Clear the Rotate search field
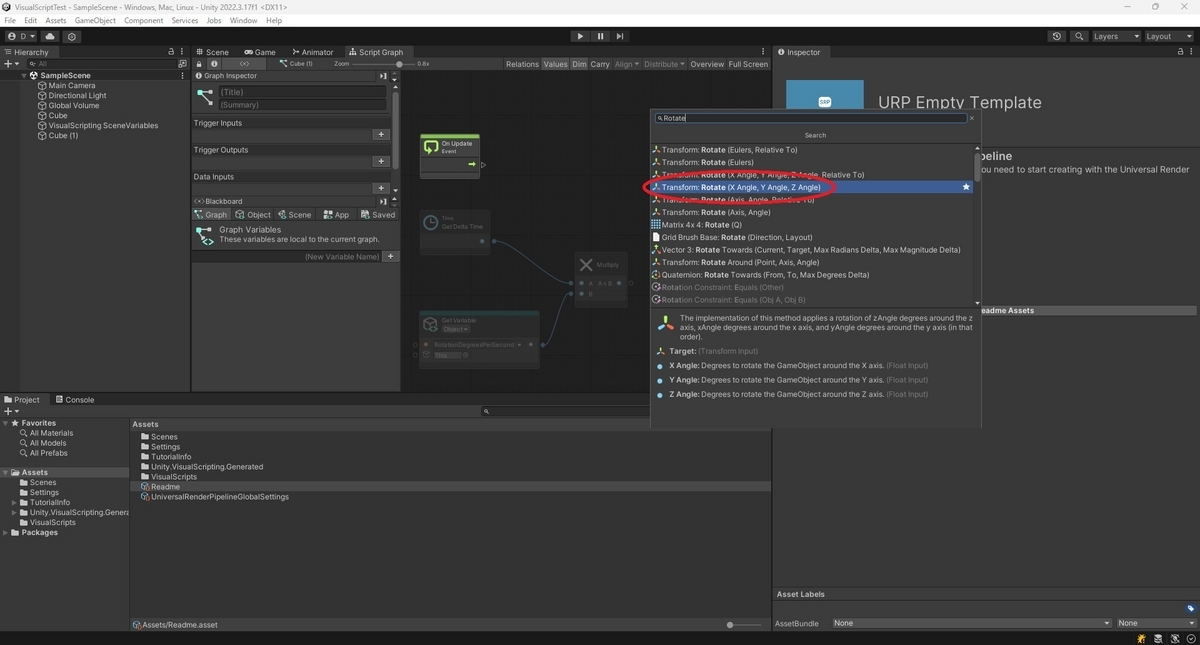 tap(972, 118)
